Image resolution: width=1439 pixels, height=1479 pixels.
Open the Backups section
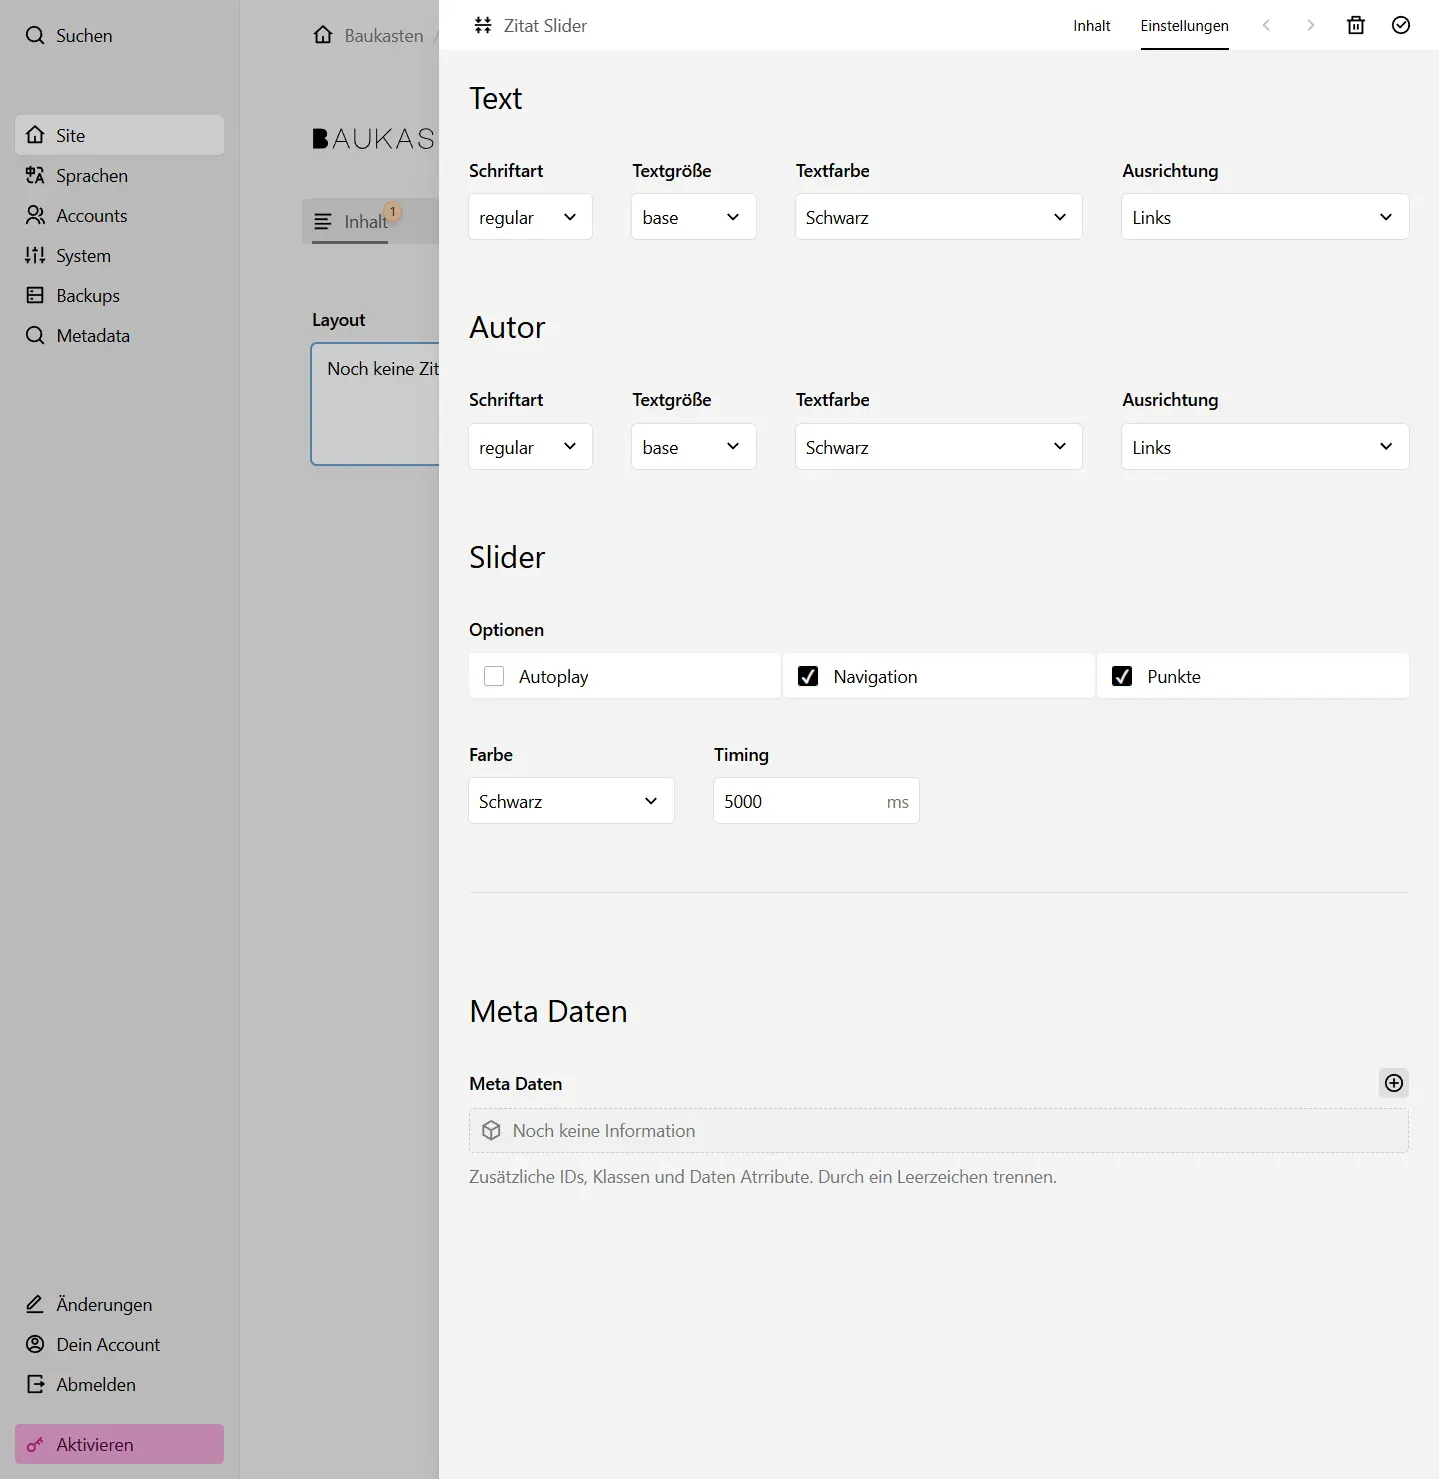click(87, 295)
